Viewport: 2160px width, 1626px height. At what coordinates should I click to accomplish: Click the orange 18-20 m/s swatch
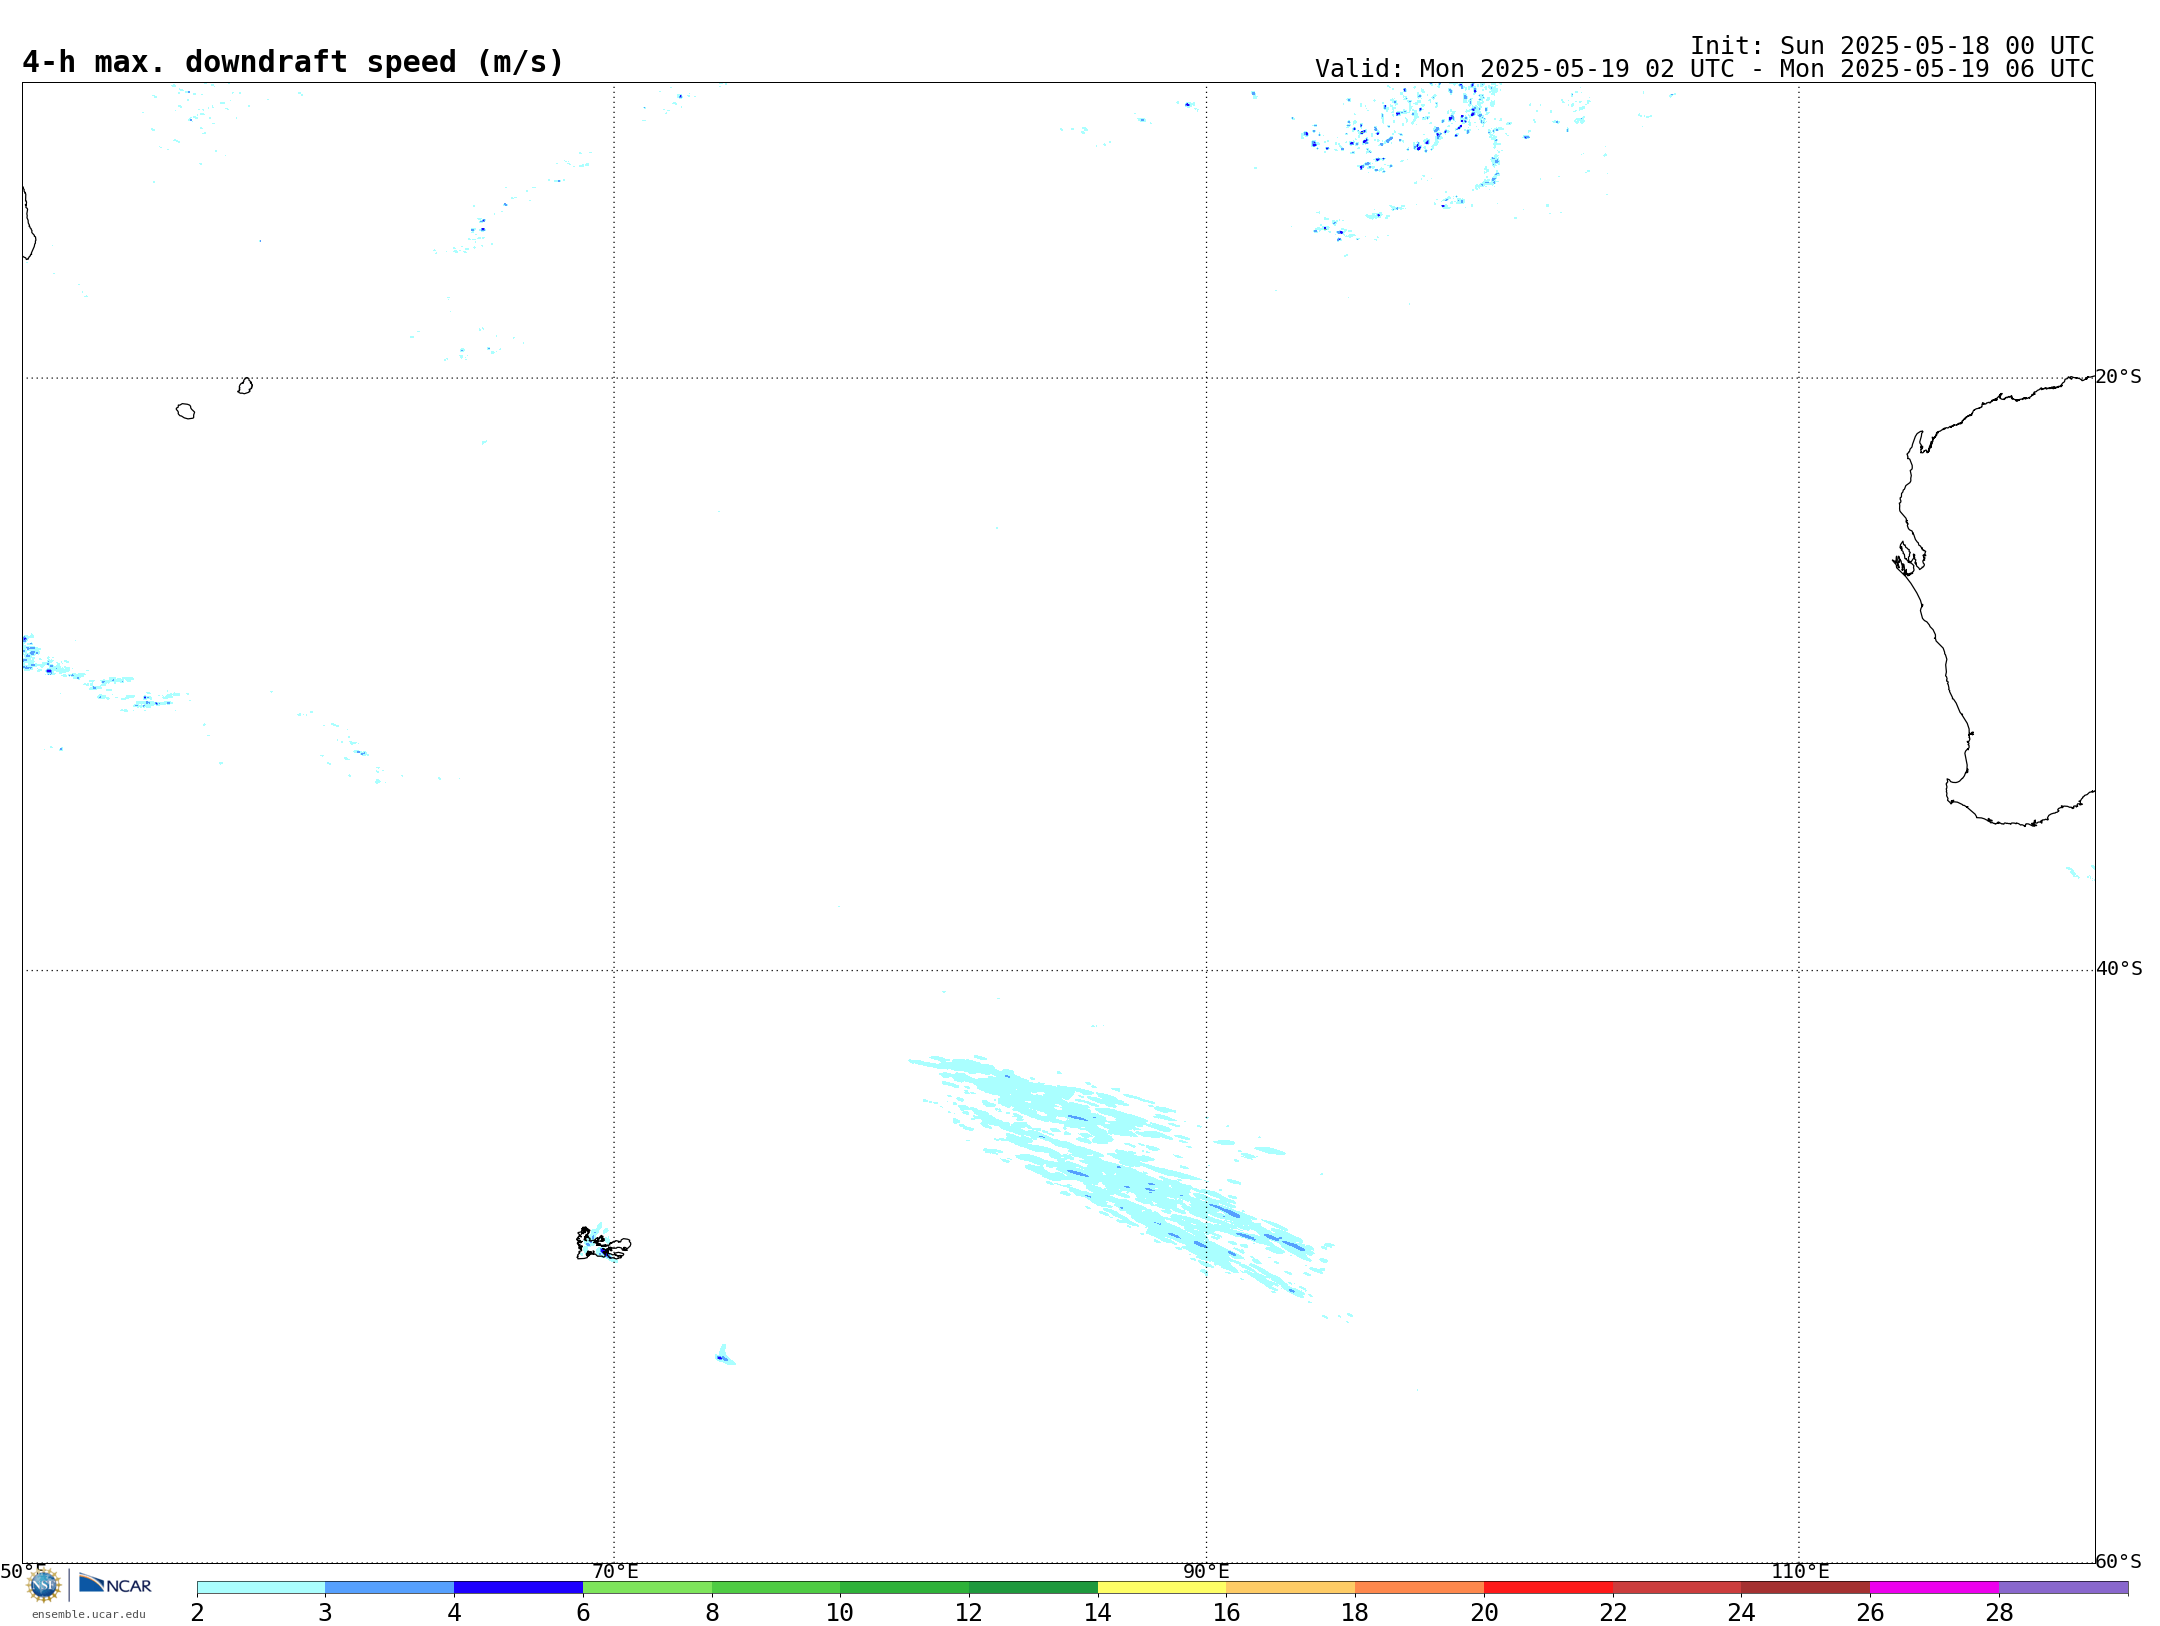point(1419,1588)
